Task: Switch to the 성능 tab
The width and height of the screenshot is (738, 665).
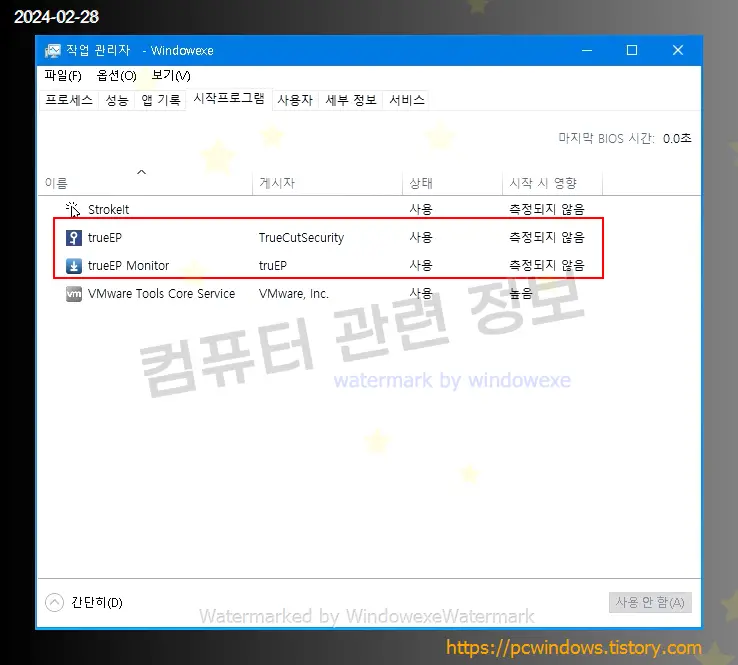Action: point(117,100)
